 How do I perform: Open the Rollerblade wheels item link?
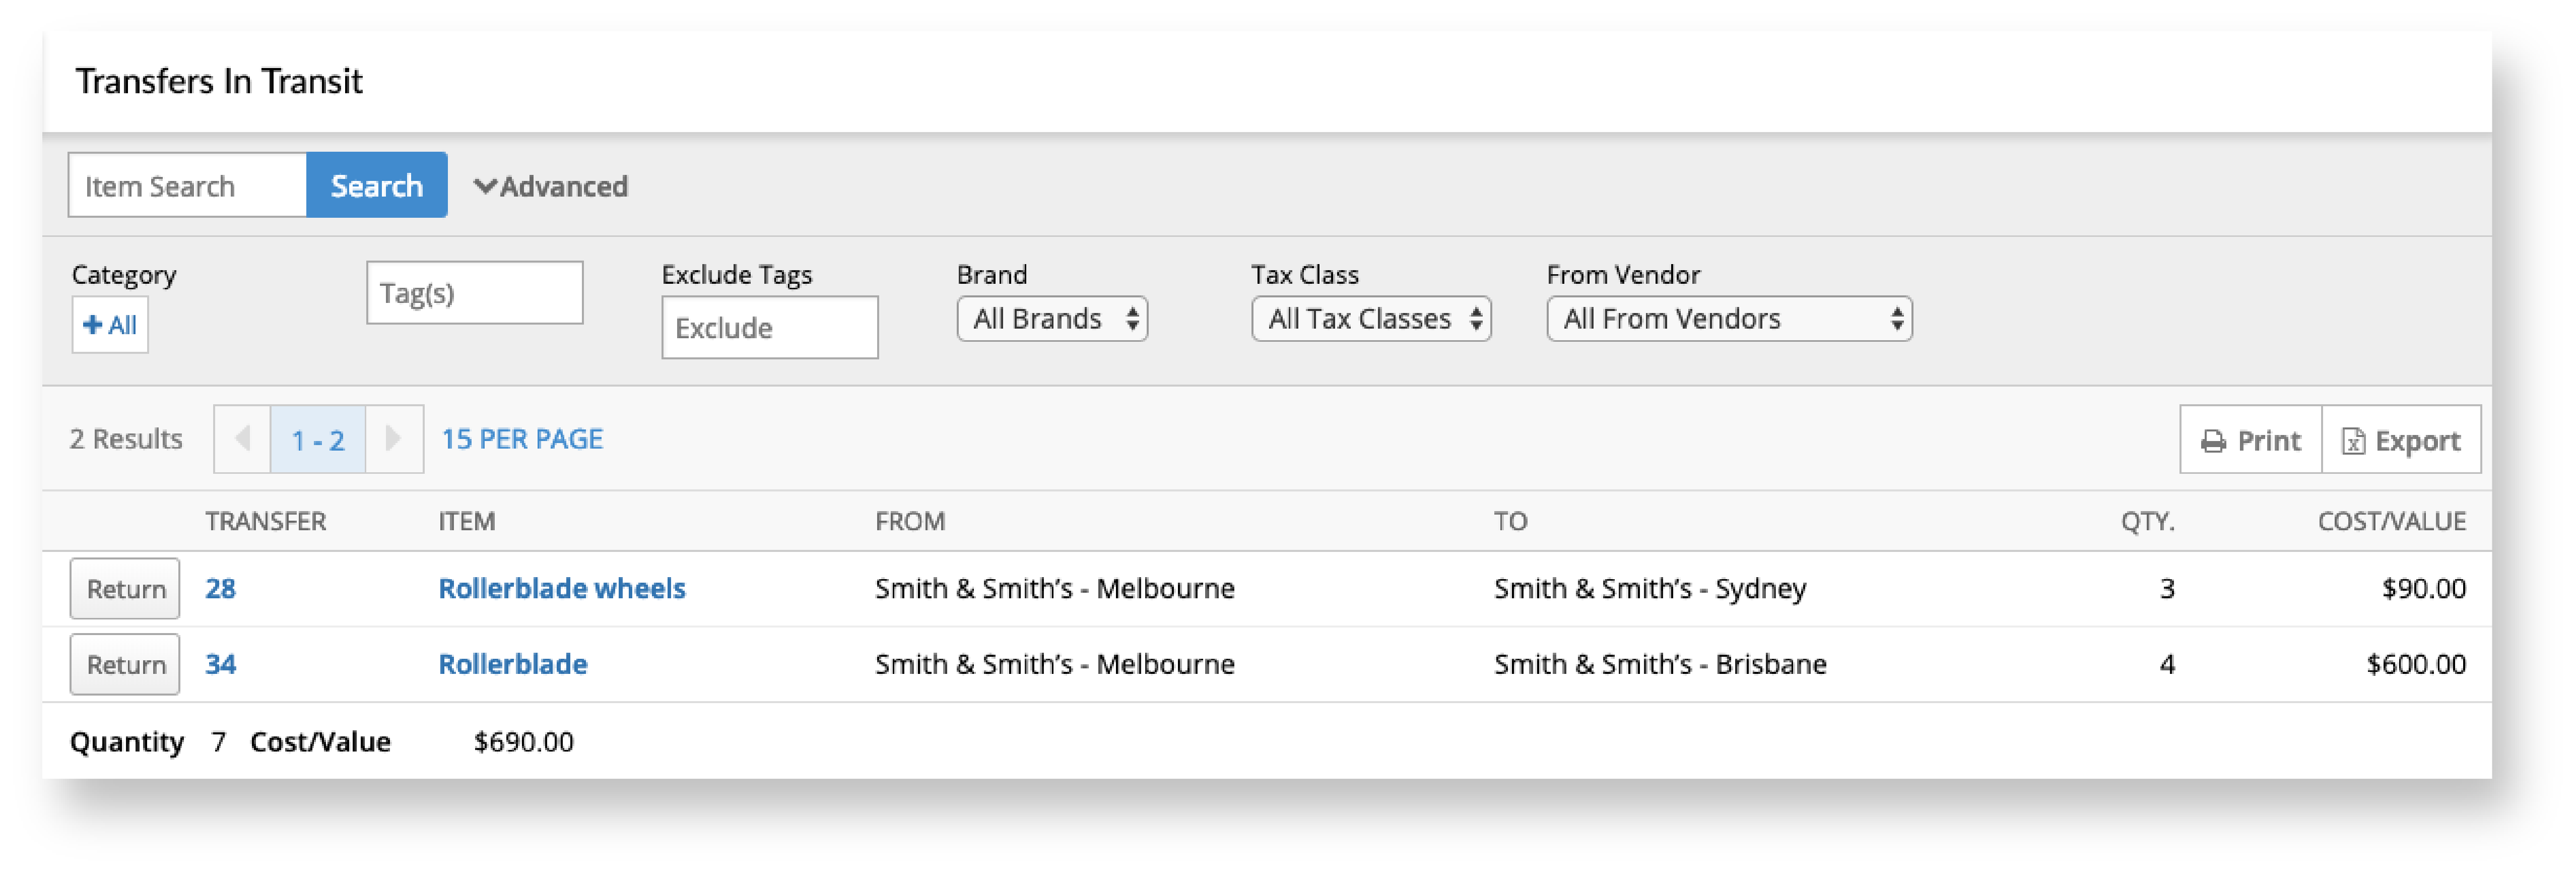pos(561,589)
